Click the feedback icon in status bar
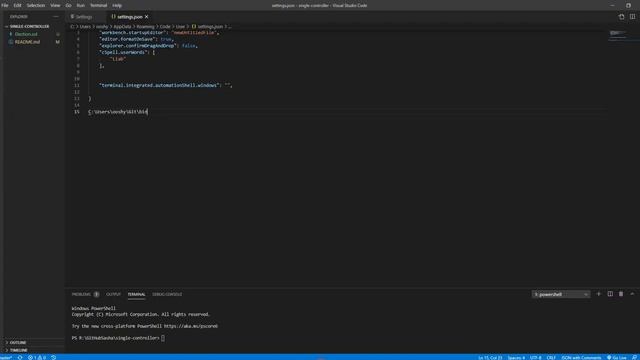640x360 pixels. [635, 357]
